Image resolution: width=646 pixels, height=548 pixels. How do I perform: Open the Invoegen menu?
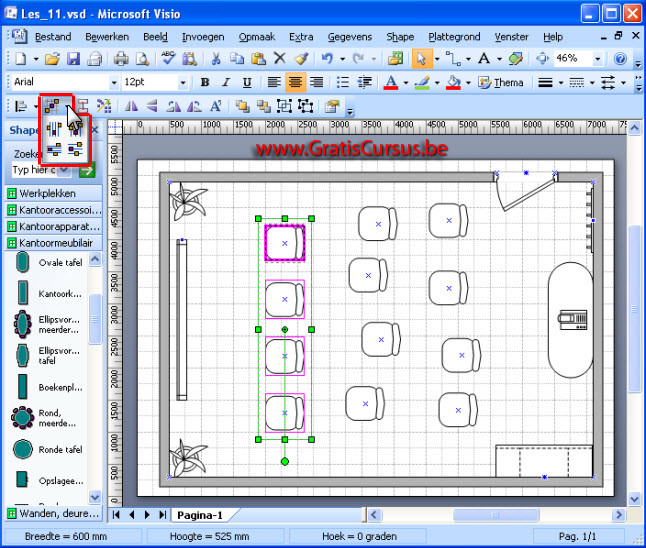pyautogui.click(x=203, y=37)
